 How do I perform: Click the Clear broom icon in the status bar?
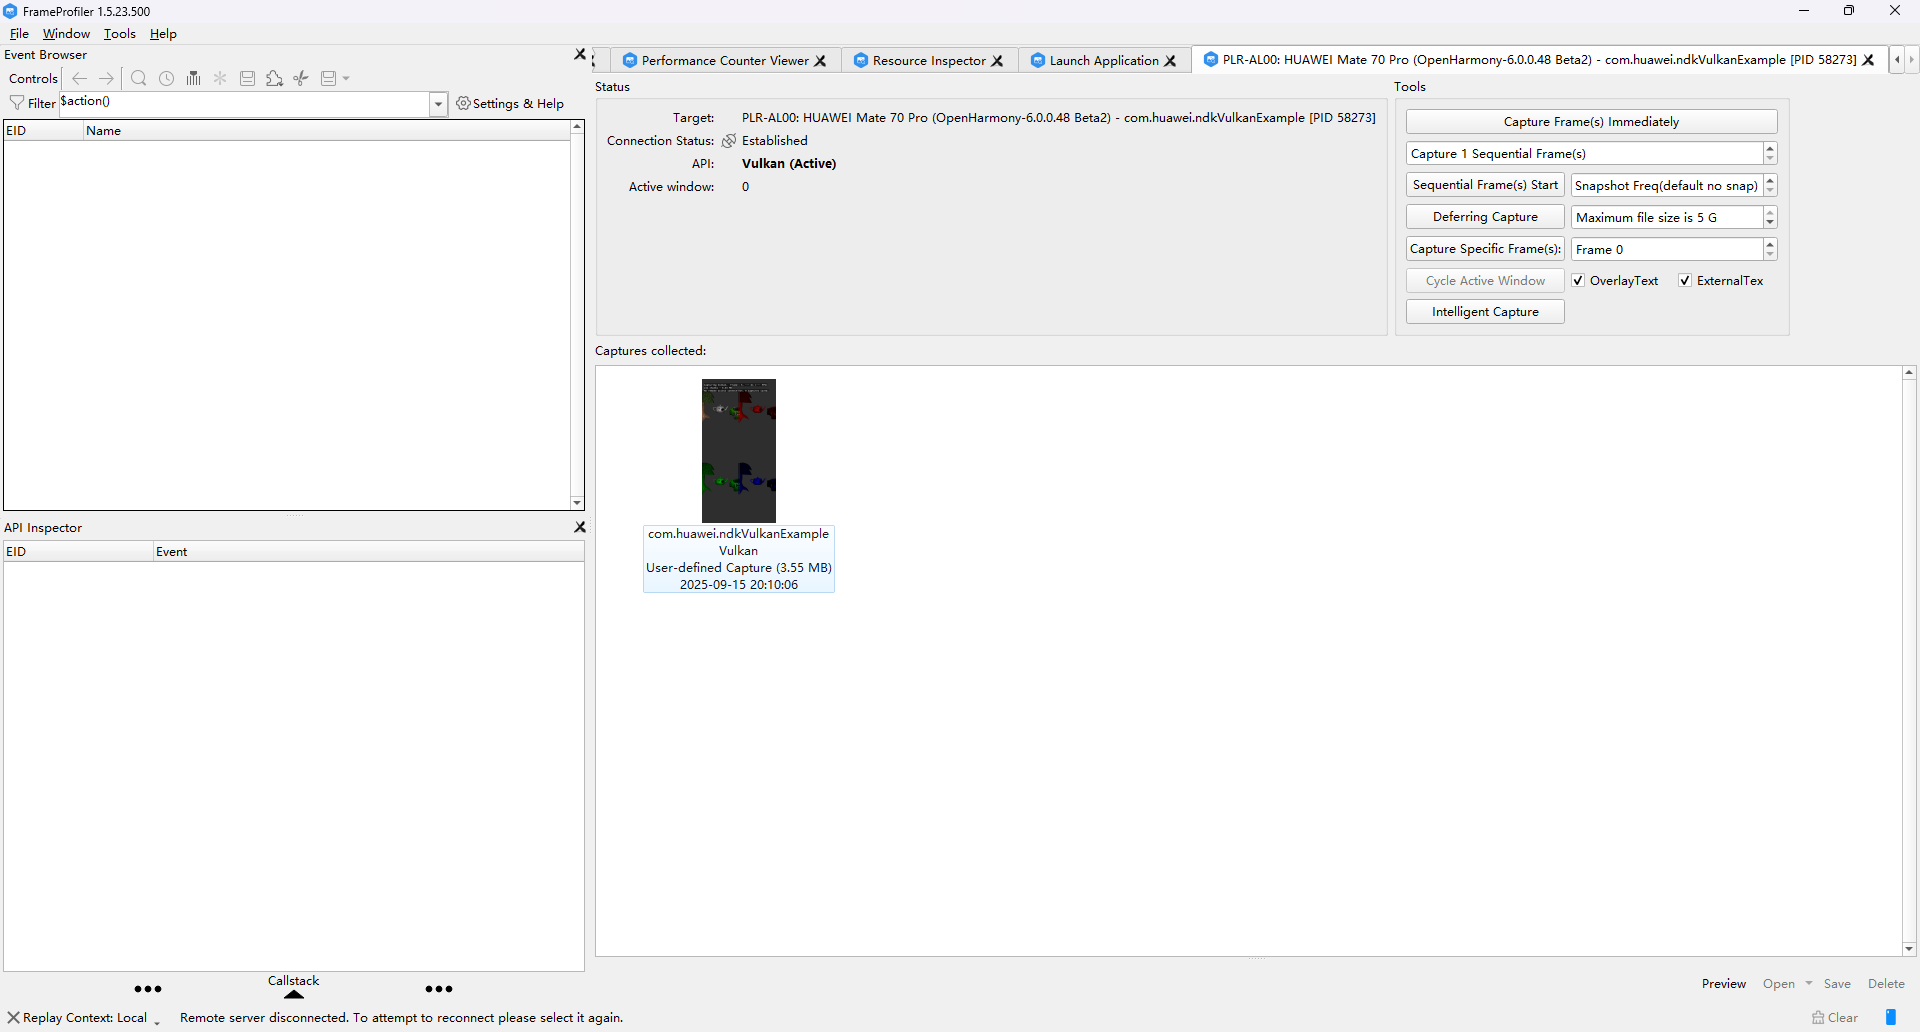coord(1819,1017)
